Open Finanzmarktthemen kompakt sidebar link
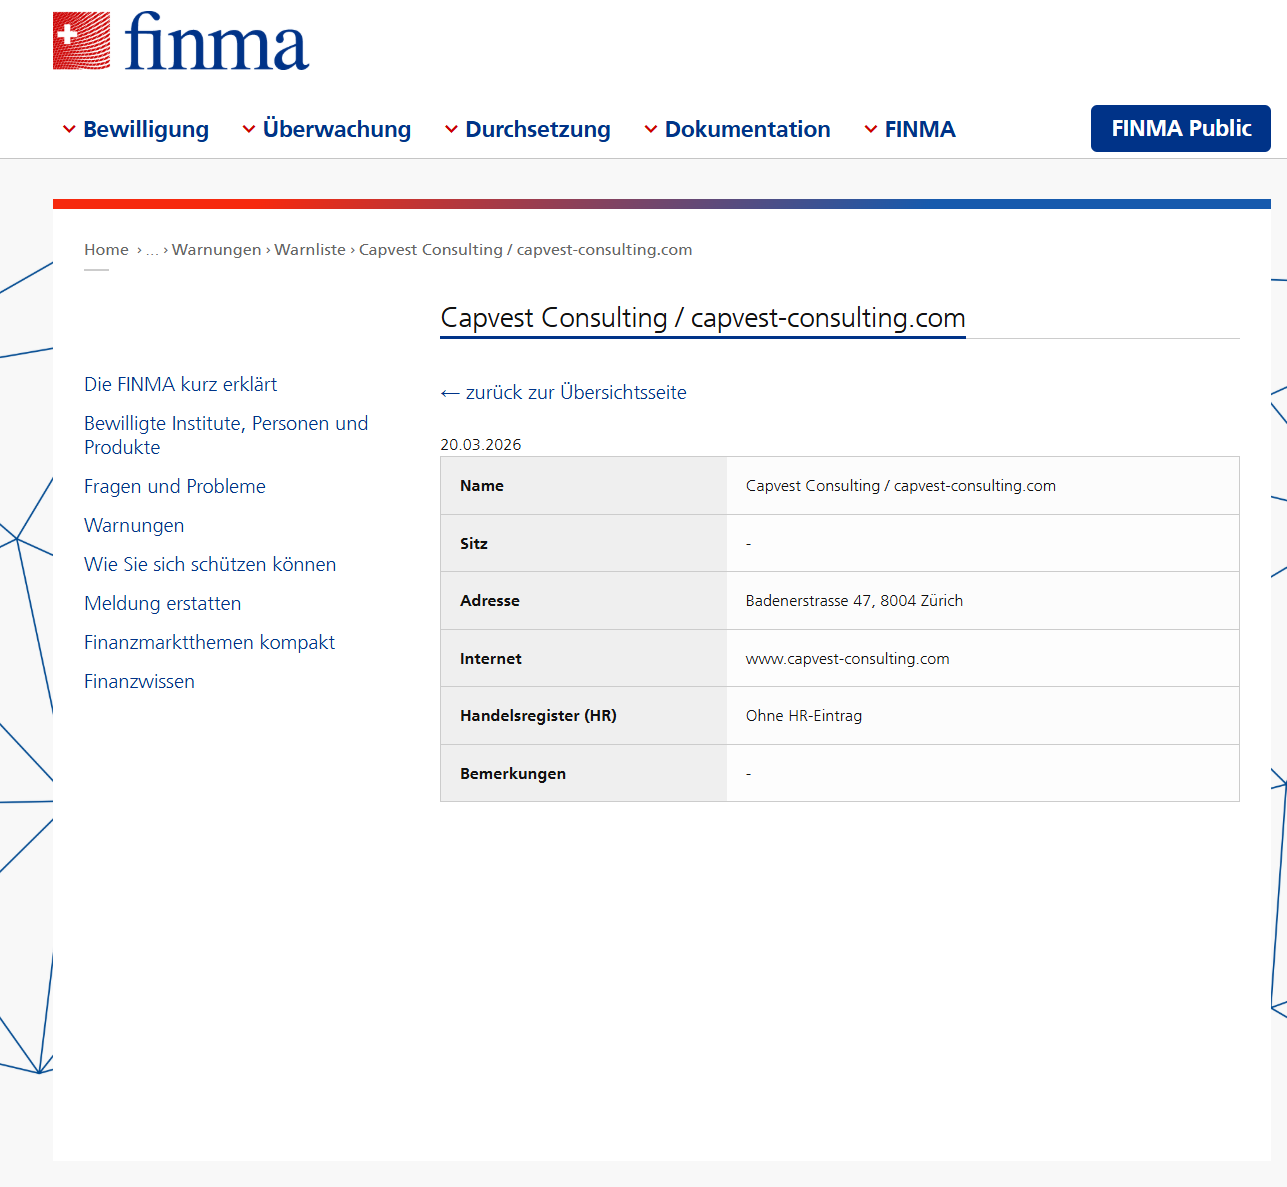The image size is (1287, 1187). (210, 642)
